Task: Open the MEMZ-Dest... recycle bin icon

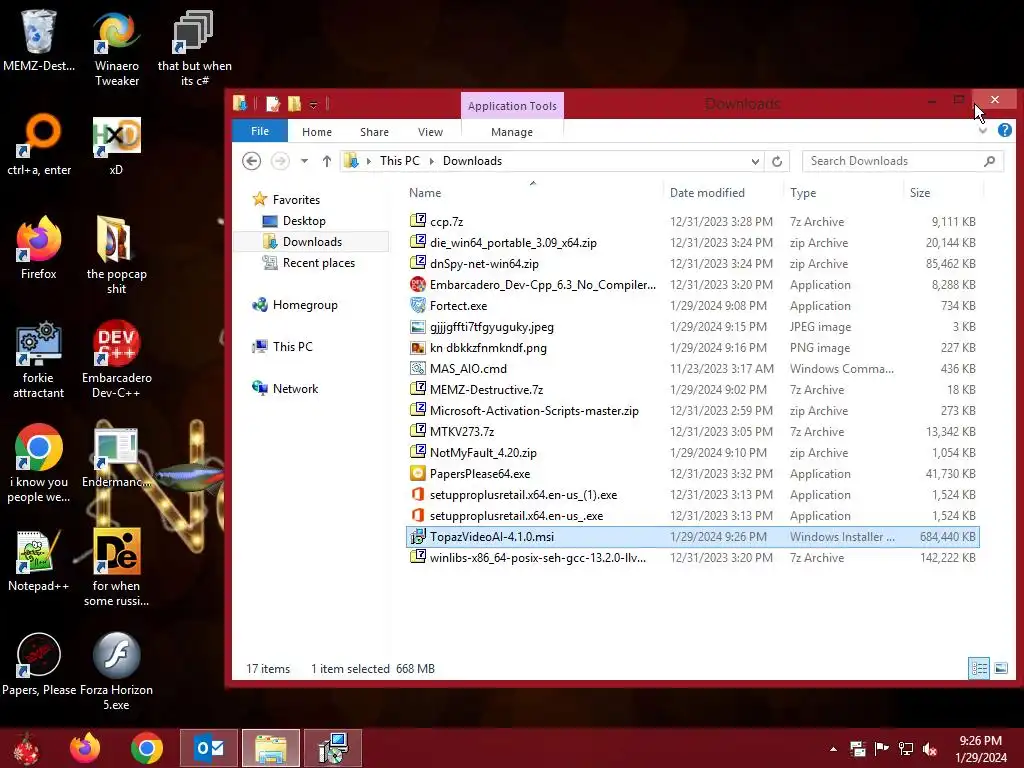Action: 39,40
